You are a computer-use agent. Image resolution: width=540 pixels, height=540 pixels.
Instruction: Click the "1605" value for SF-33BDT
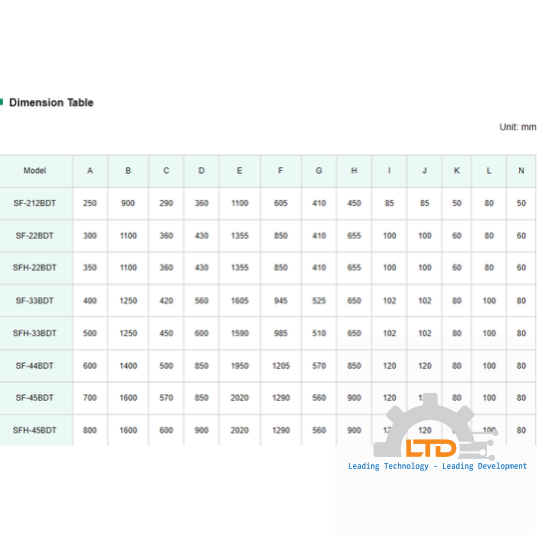coord(240,301)
